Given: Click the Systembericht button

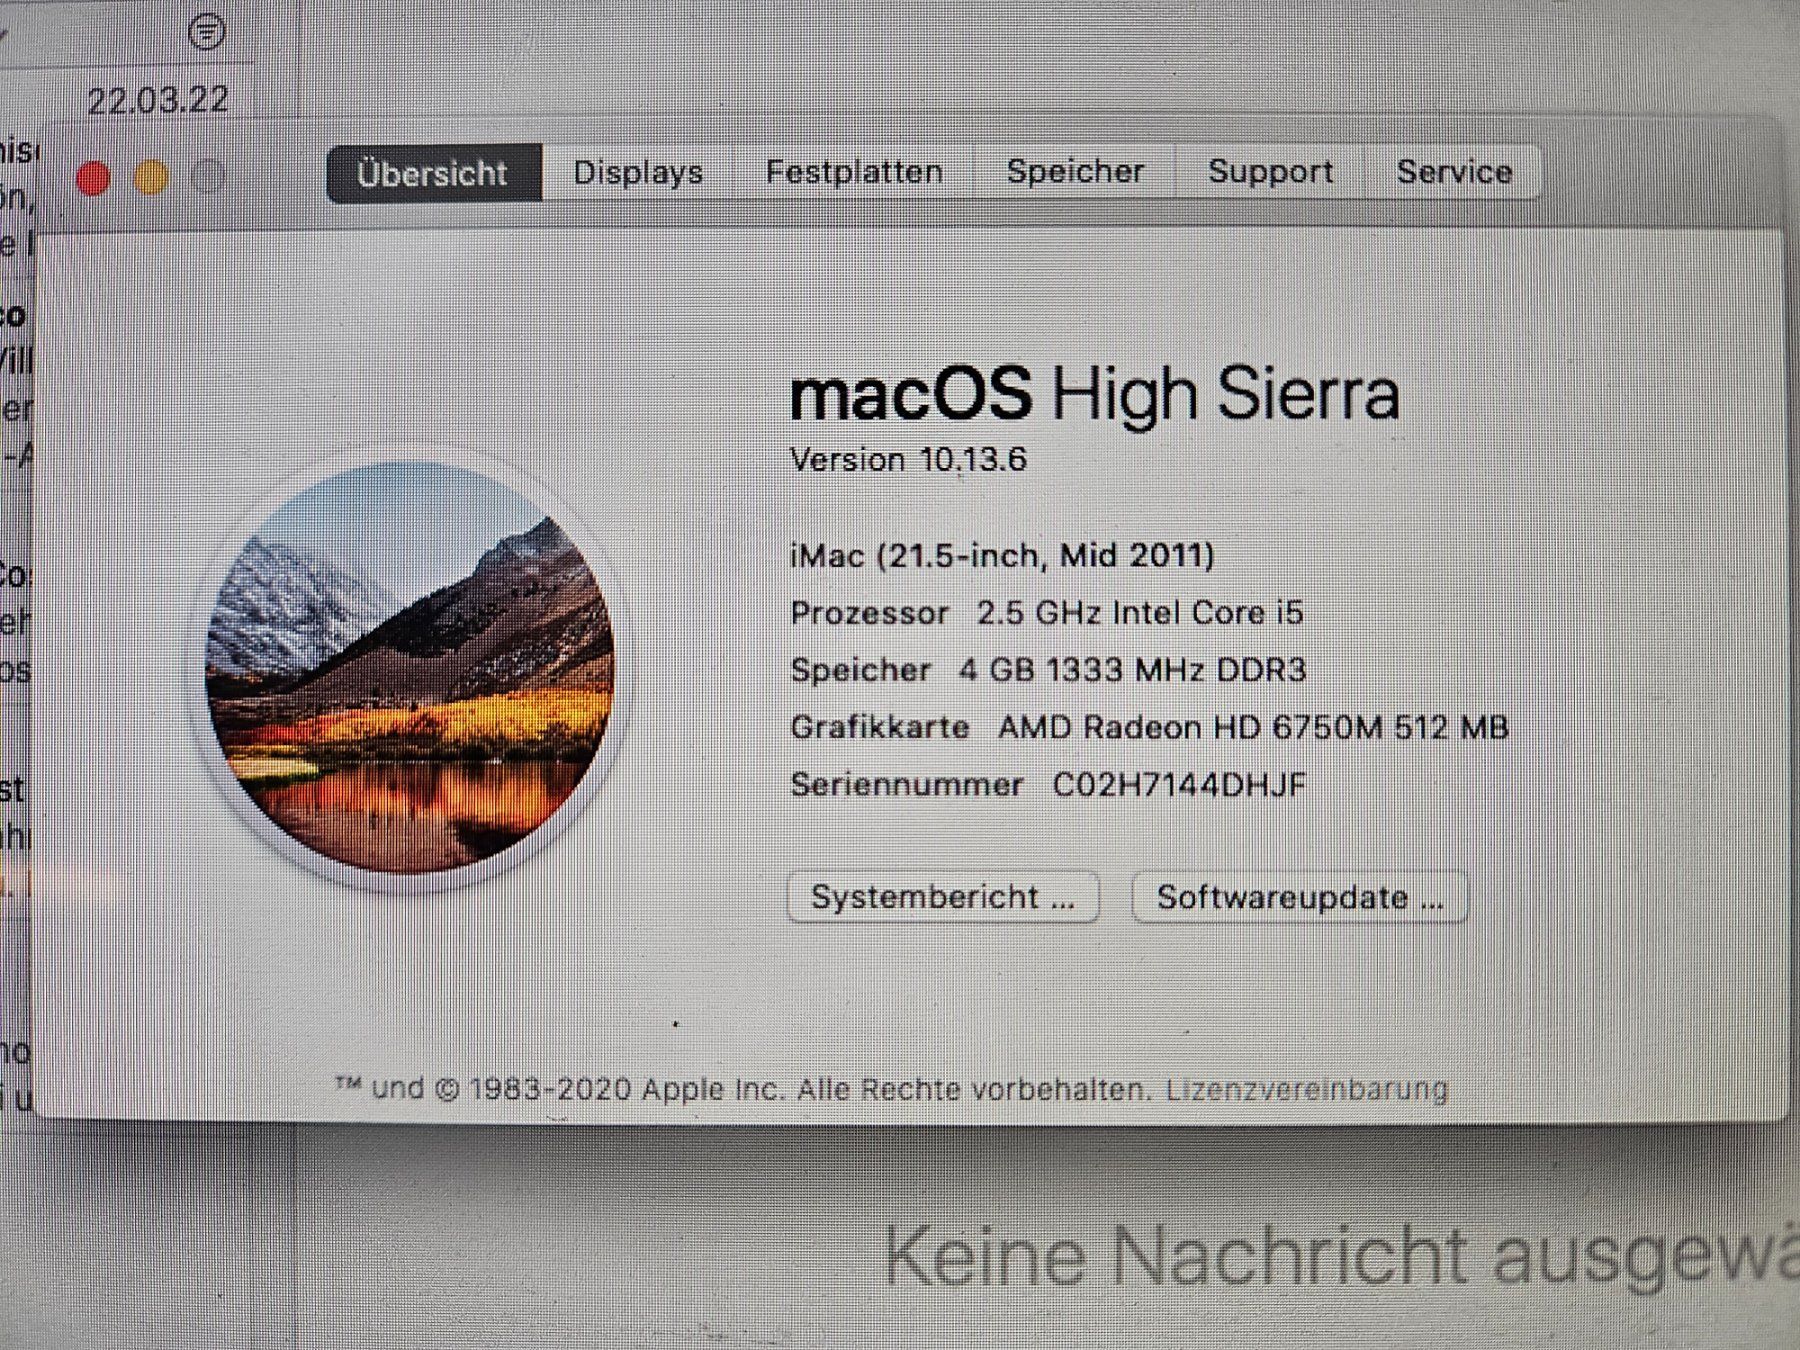Looking at the screenshot, I should point(943,897).
